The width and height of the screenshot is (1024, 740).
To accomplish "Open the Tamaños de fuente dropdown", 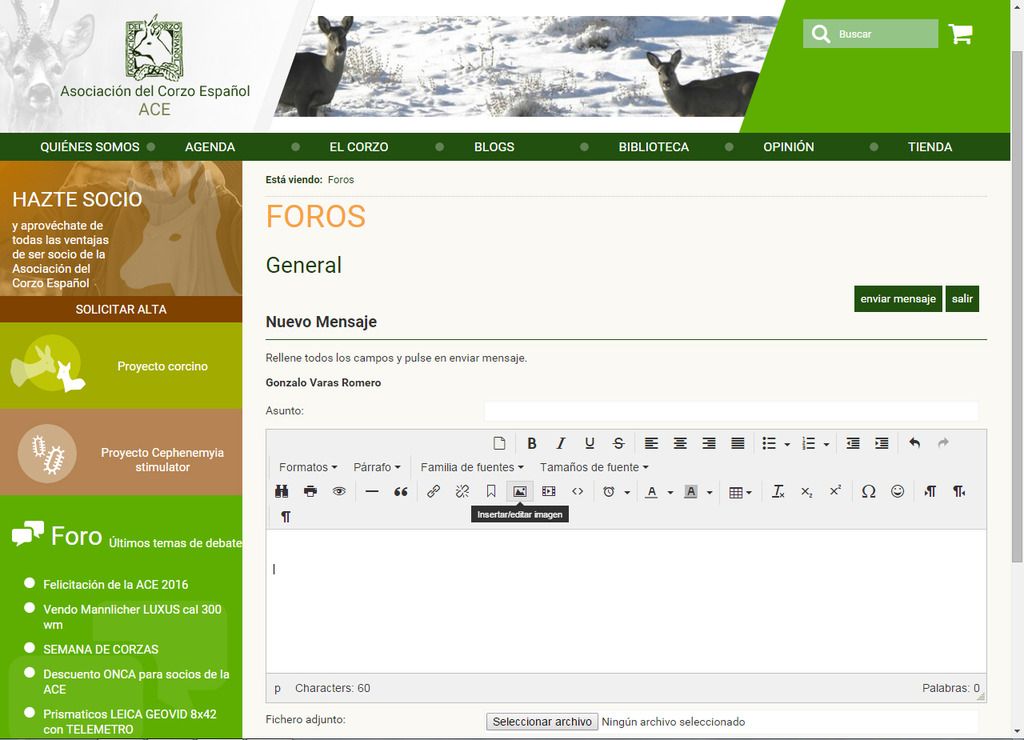I will [594, 467].
